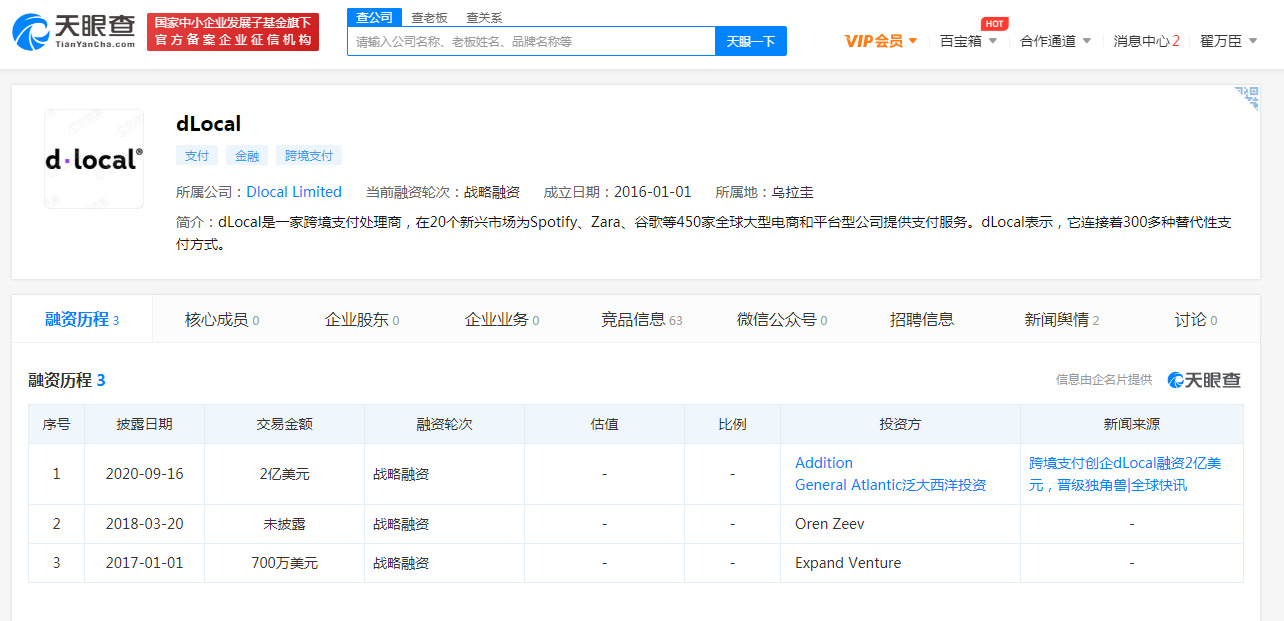Click the Oren Zeev investor cell

pos(900,524)
